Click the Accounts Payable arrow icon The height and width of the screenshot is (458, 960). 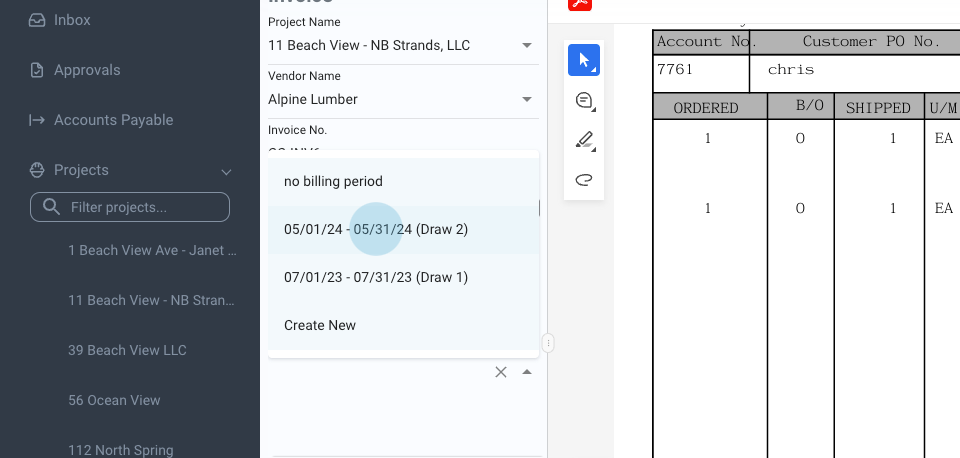pos(37,120)
